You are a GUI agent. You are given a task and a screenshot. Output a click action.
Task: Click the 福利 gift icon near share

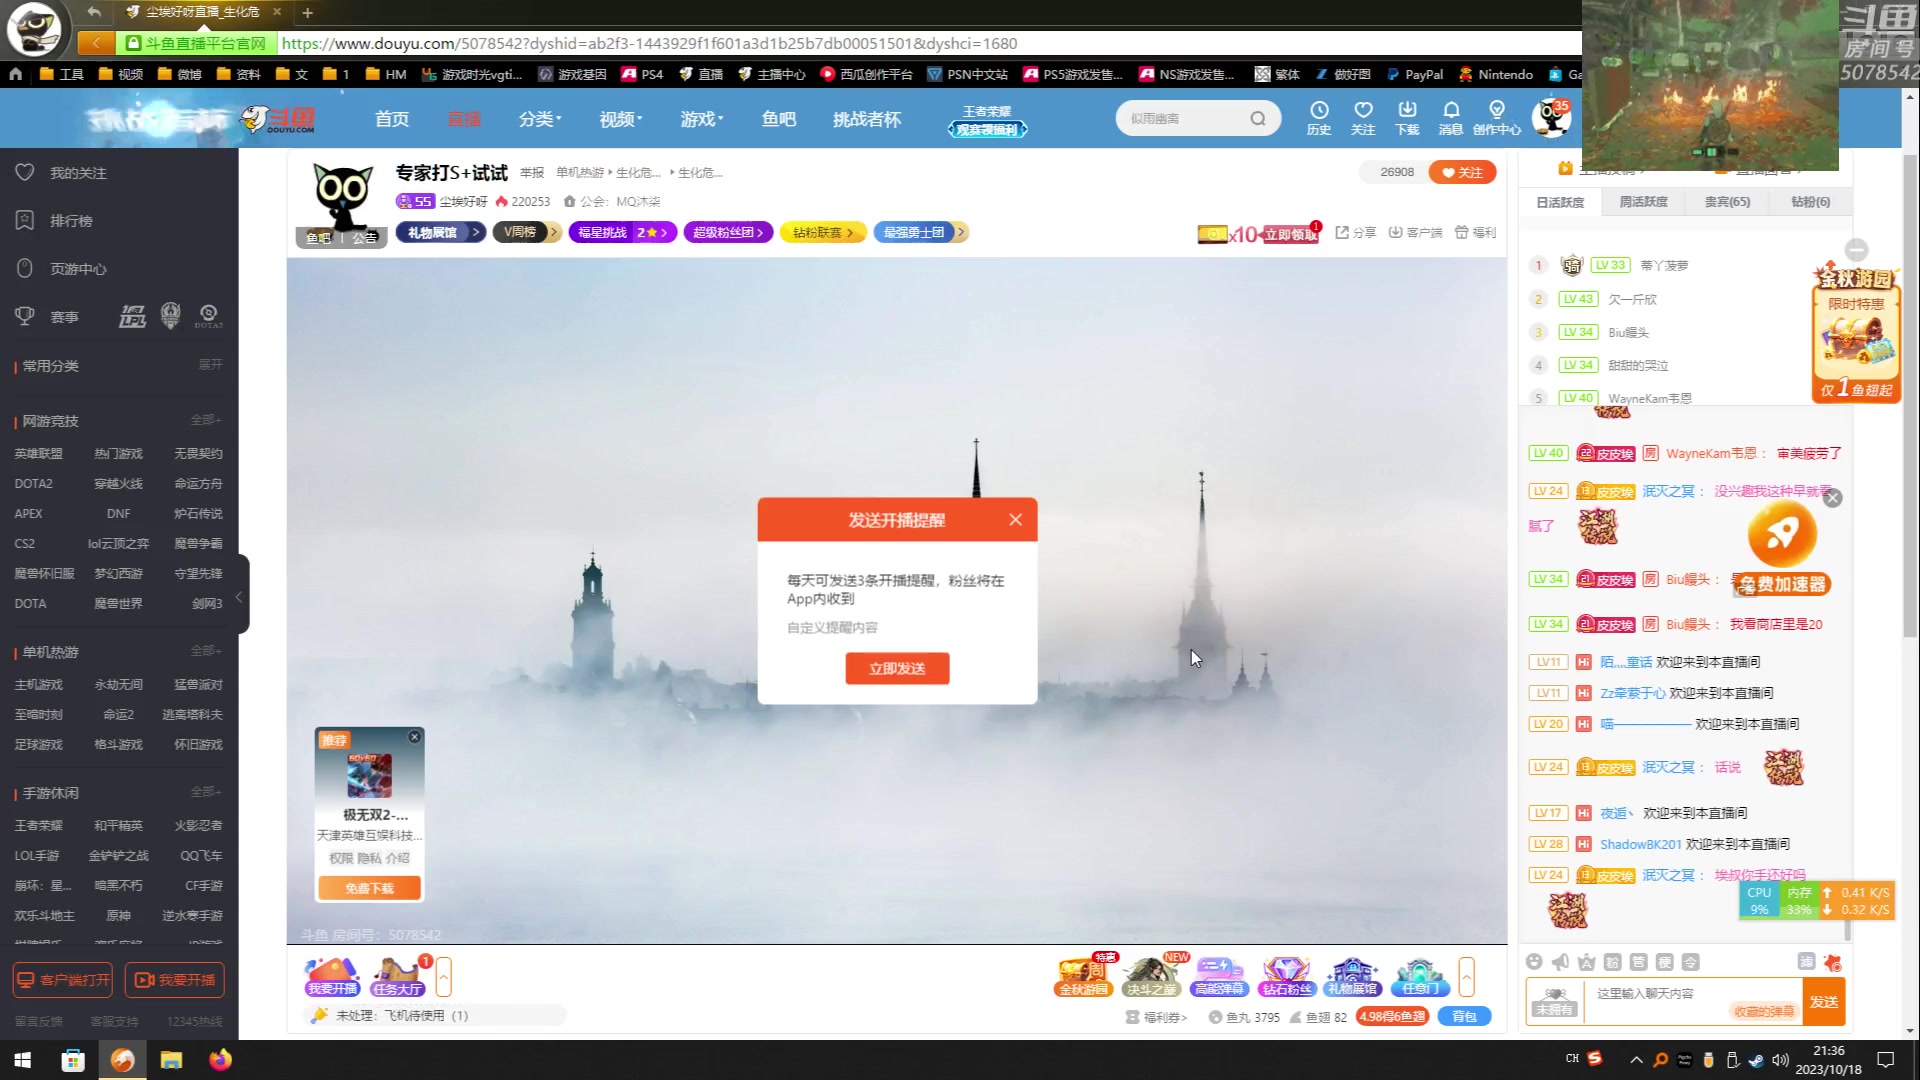1475,232
